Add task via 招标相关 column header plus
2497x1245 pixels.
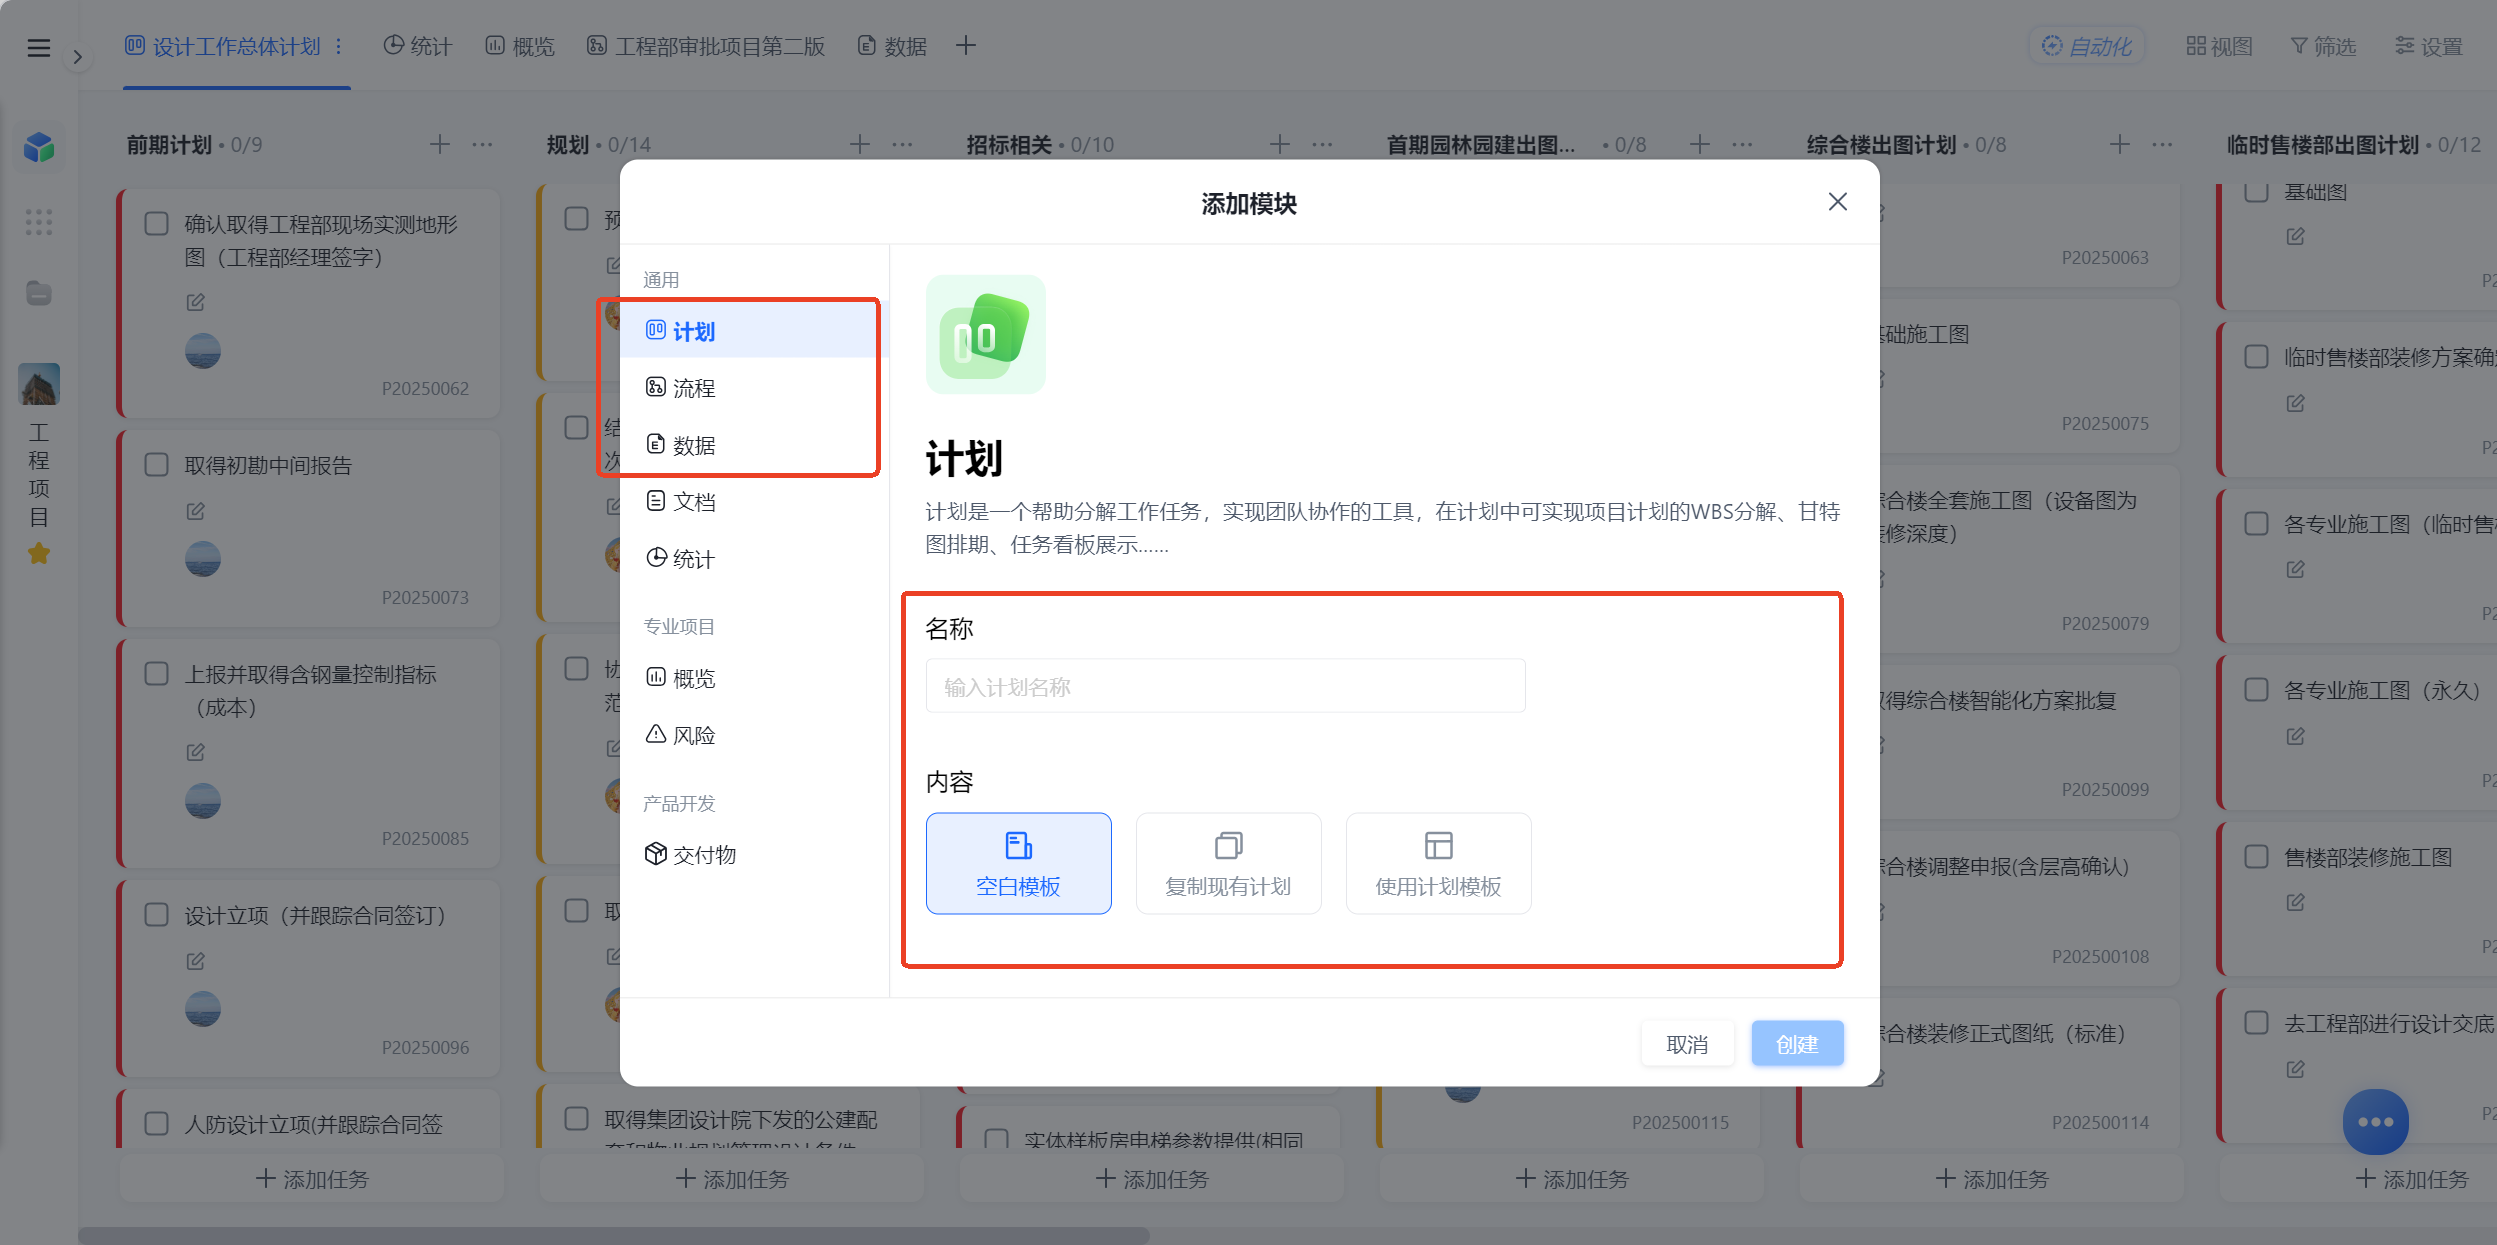tap(1280, 144)
